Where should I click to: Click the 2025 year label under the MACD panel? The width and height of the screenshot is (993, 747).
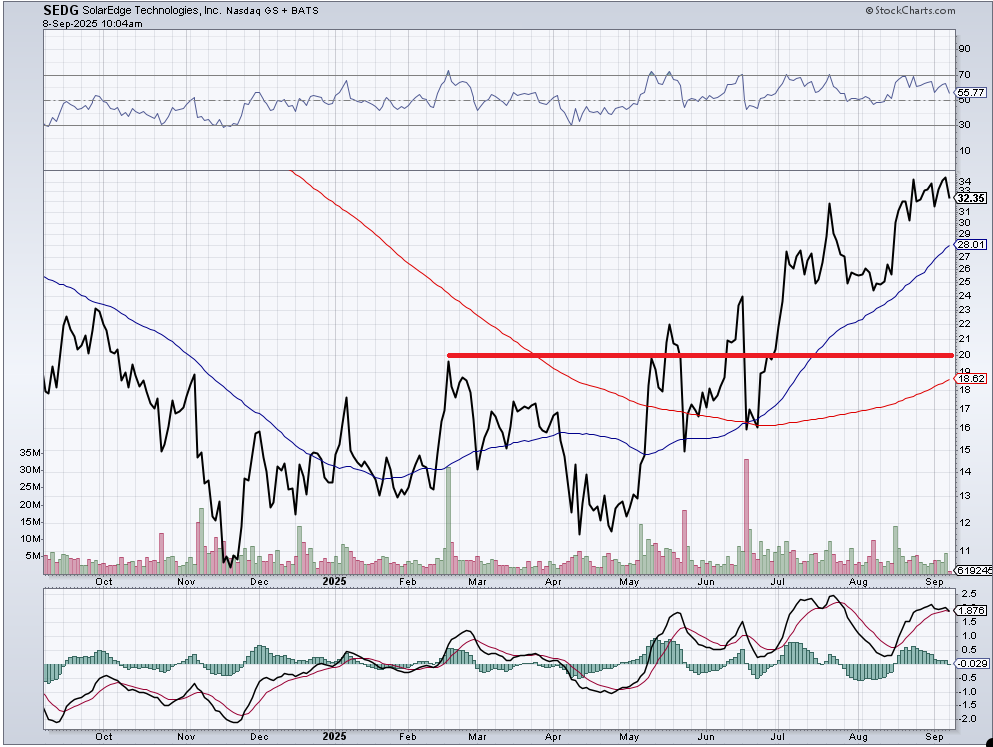point(334,736)
